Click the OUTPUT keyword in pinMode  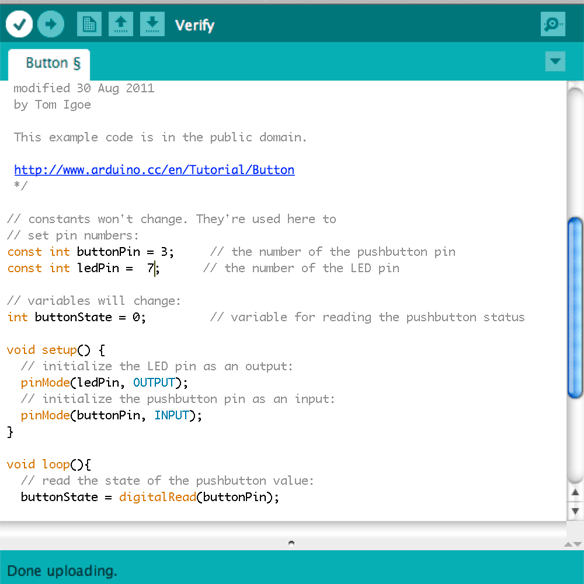tap(154, 383)
